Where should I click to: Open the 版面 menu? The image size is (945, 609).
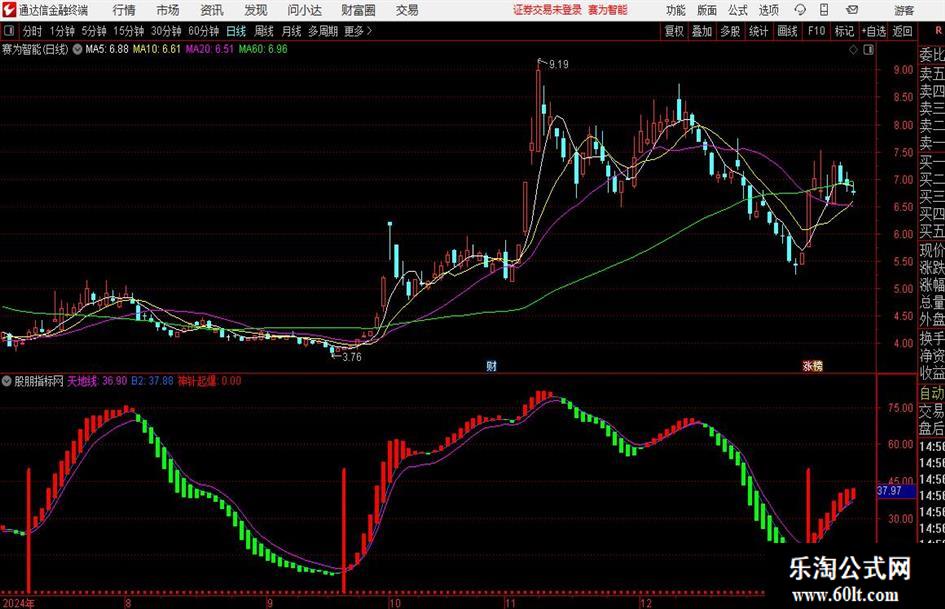(x=706, y=10)
